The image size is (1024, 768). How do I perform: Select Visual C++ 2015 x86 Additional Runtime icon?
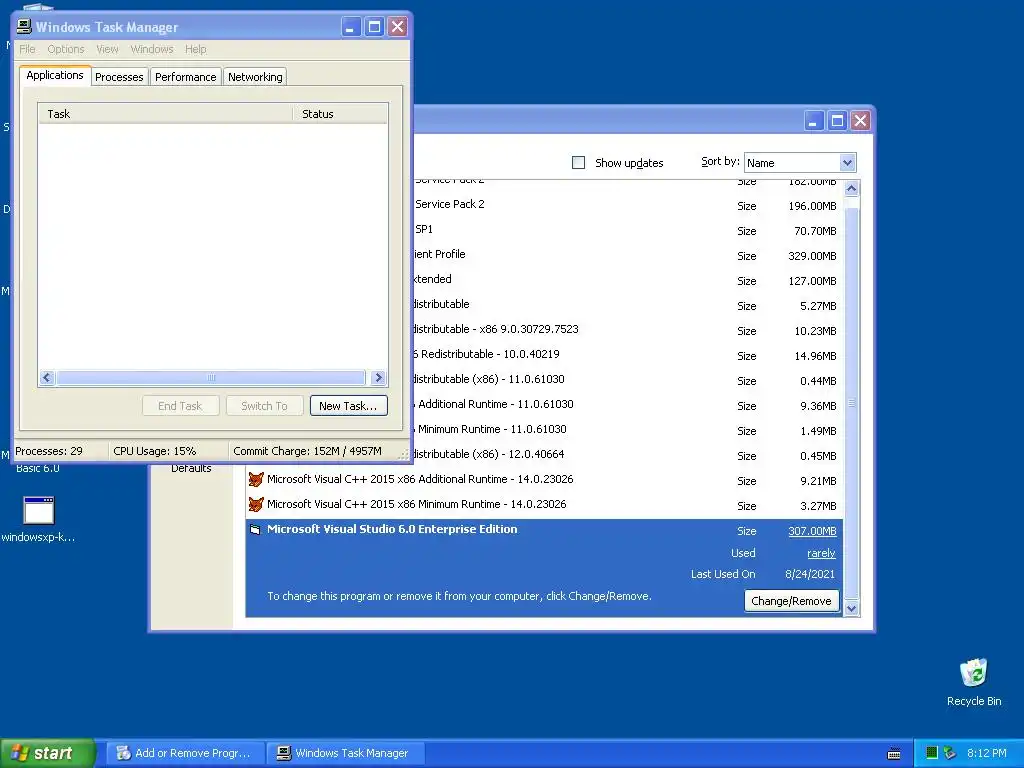click(x=256, y=479)
